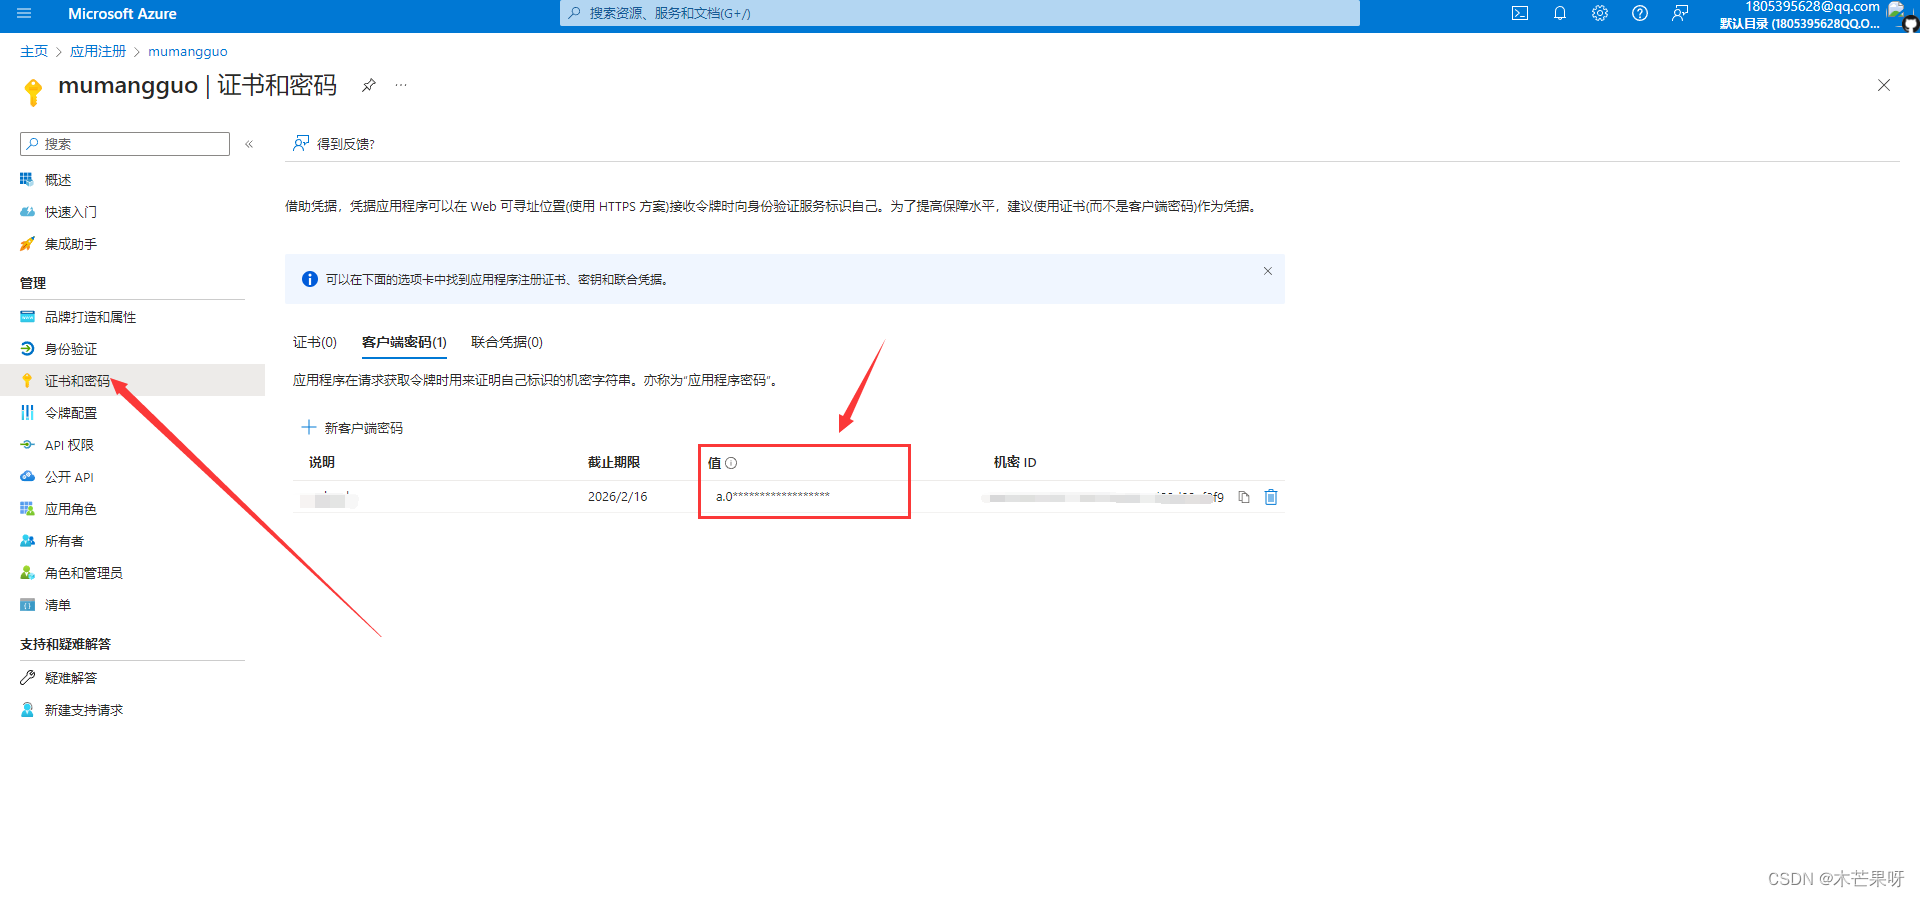The height and width of the screenshot is (897, 1920).
Task: Open 疑难解答
Action: click(71, 678)
